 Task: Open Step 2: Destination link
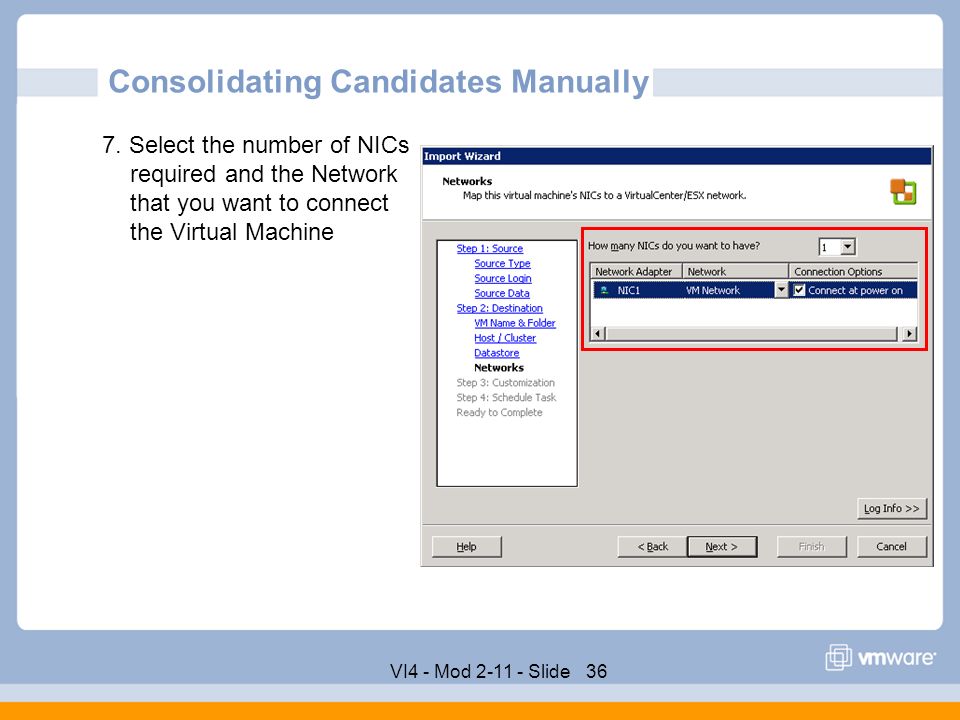pos(499,308)
